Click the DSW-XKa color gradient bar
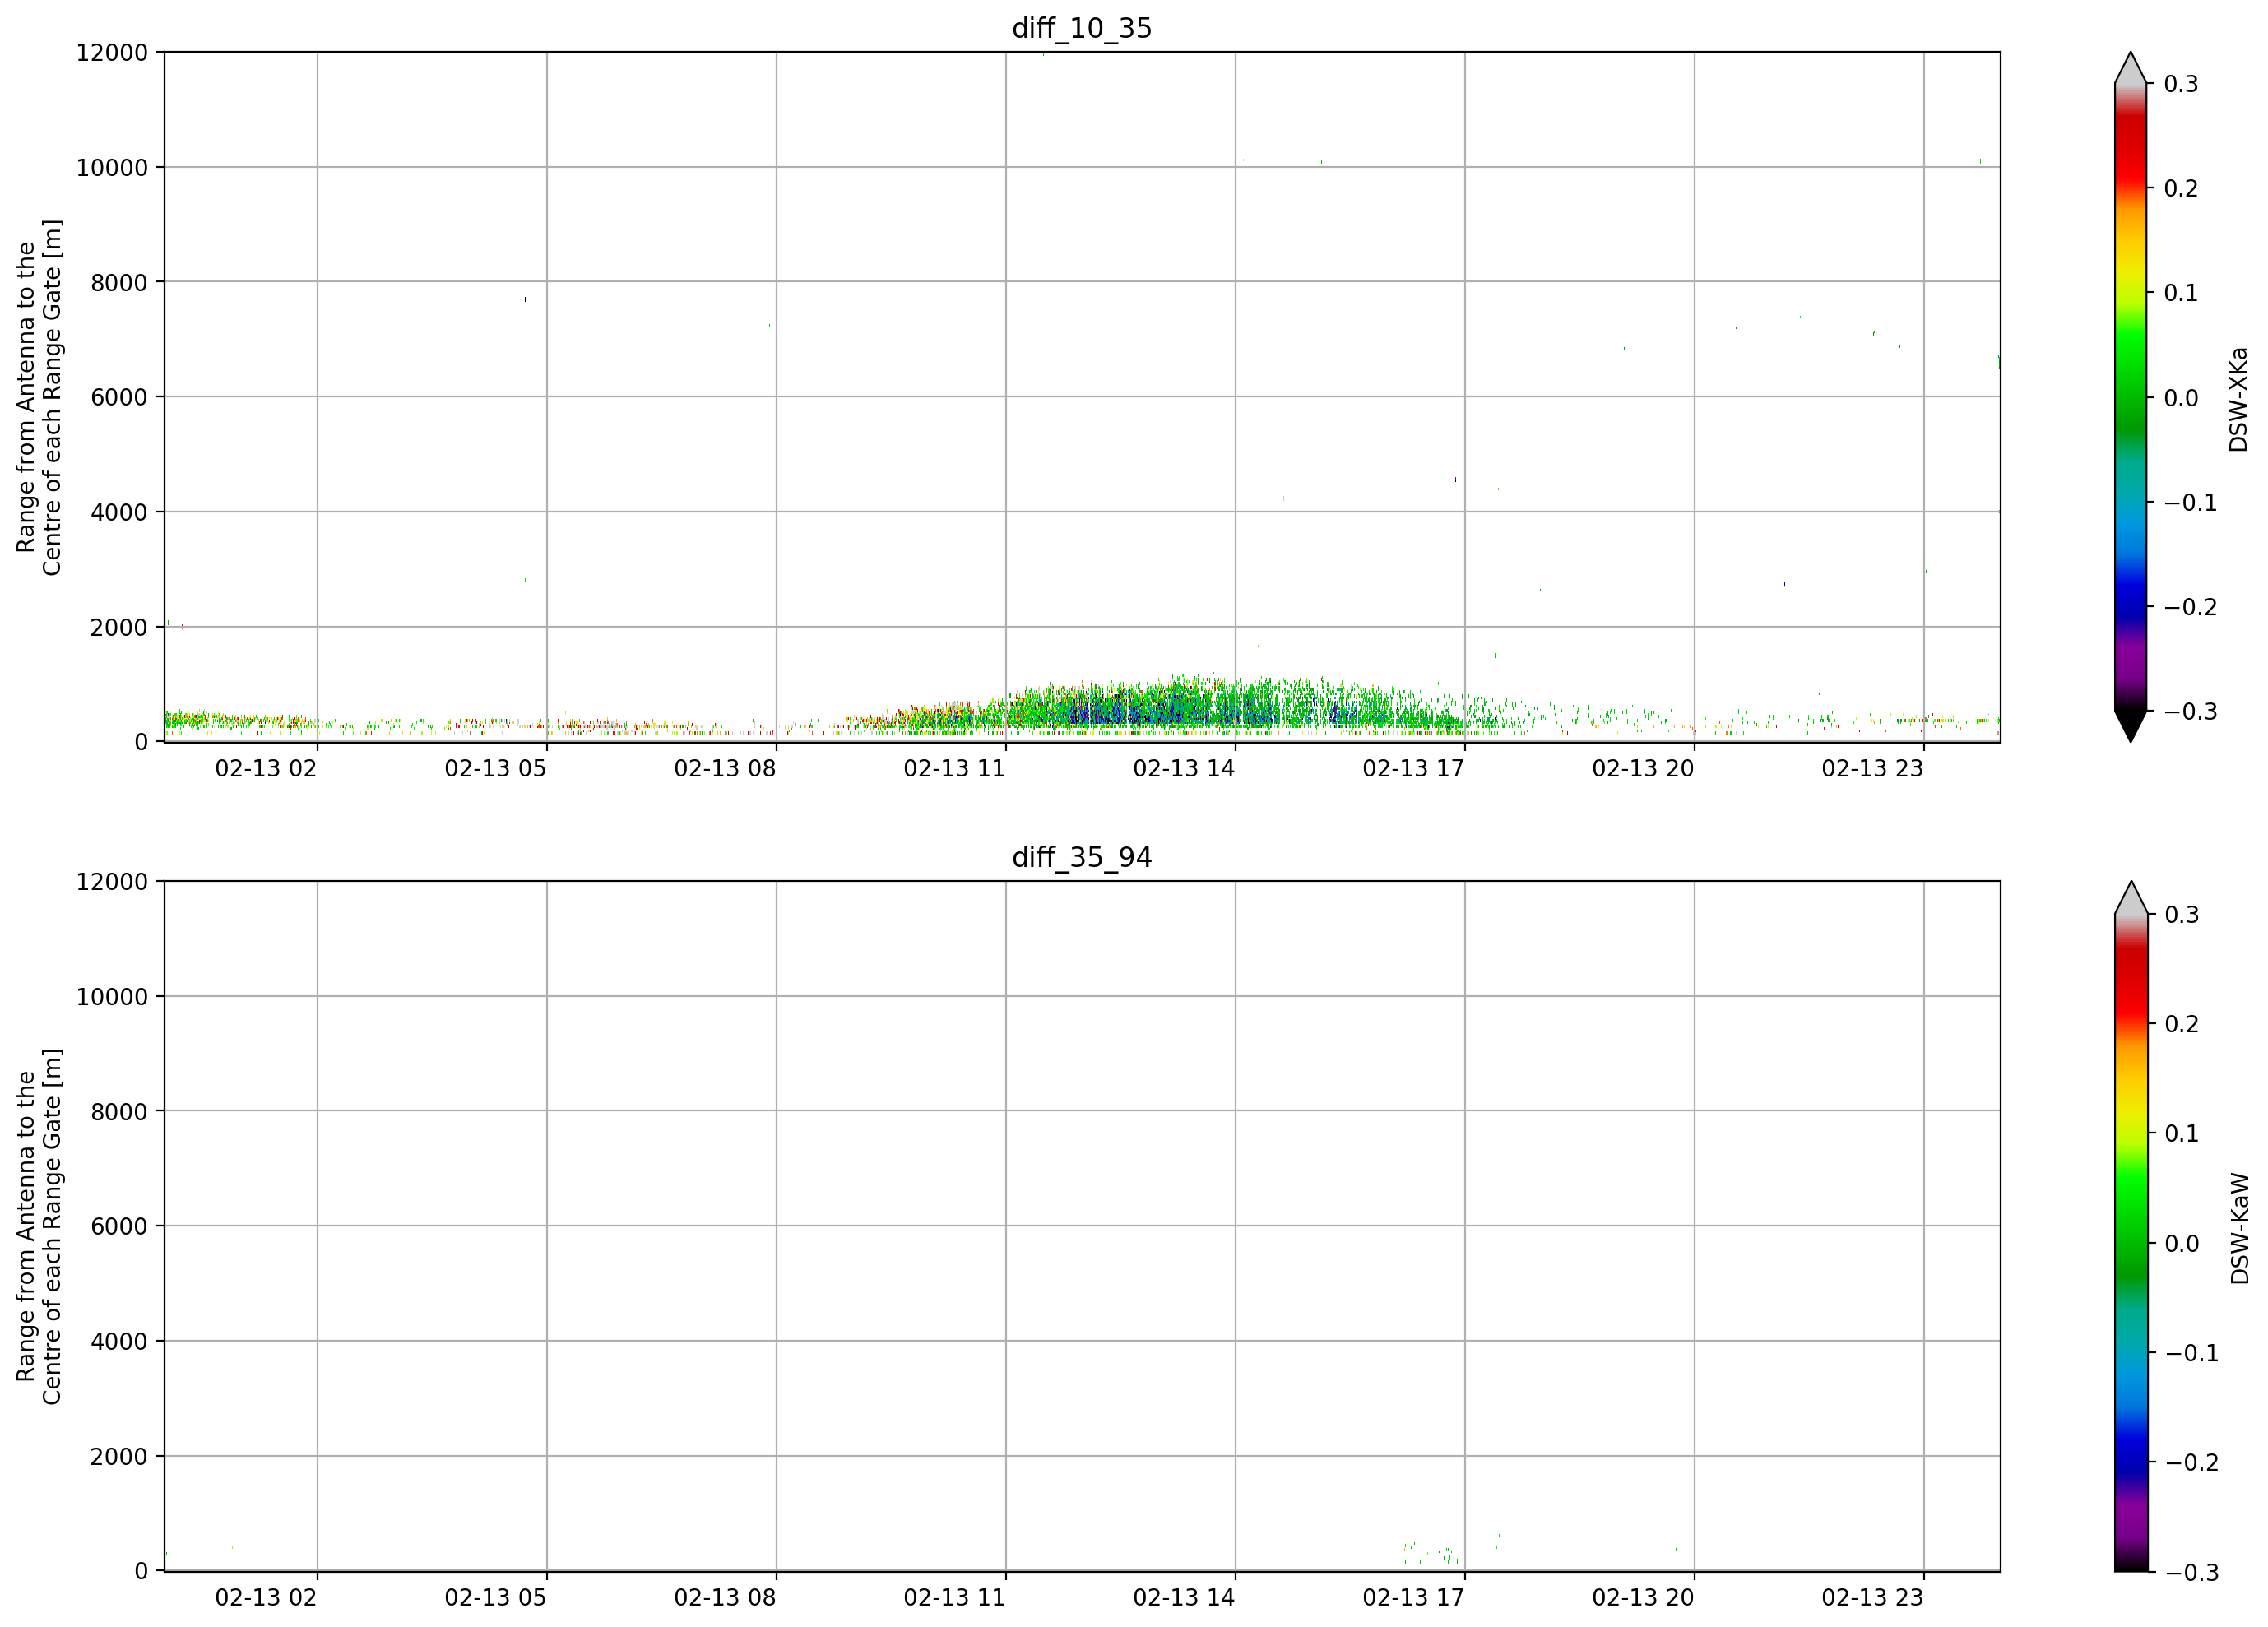This screenshot has width=2268, height=1627. 2131,397
